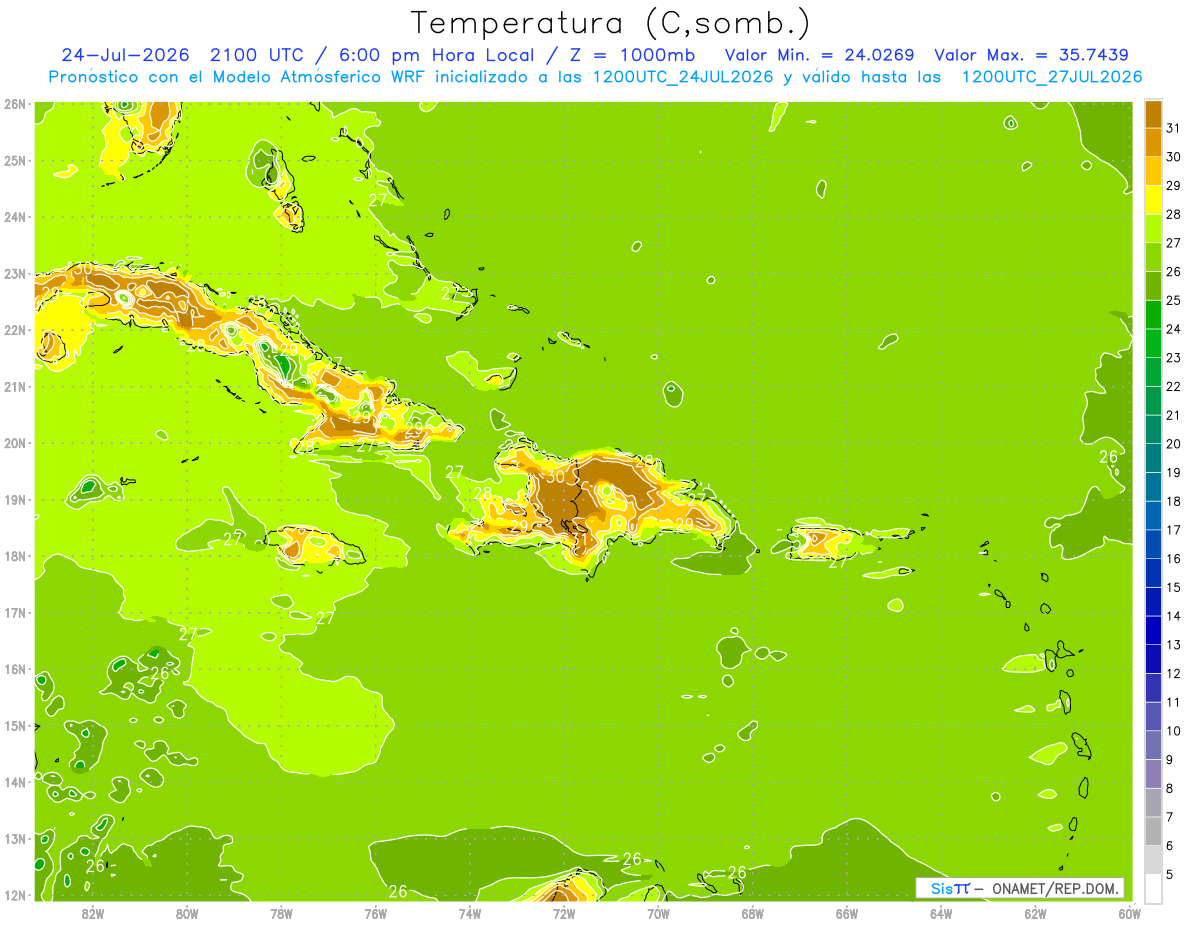Click legend swatch between 19 and 20
The image size is (1200, 927).
pyautogui.click(x=1153, y=458)
